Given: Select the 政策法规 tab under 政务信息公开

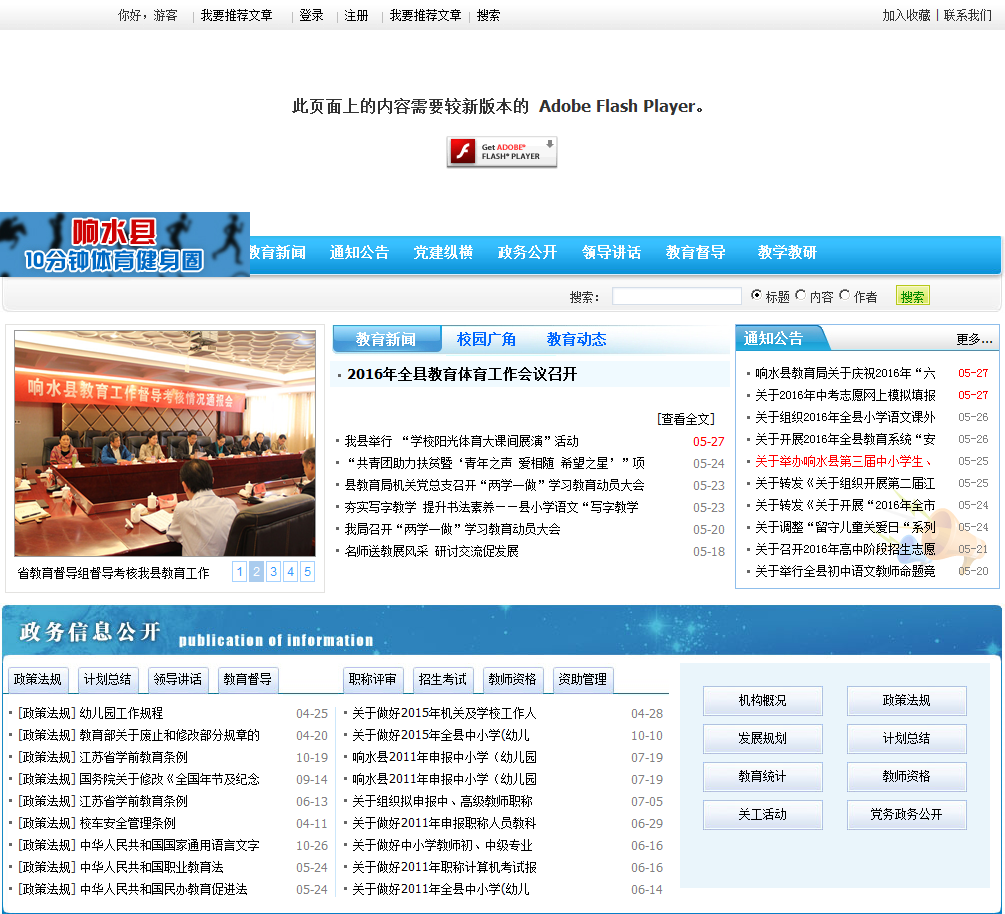Looking at the screenshot, I should tap(38, 679).
